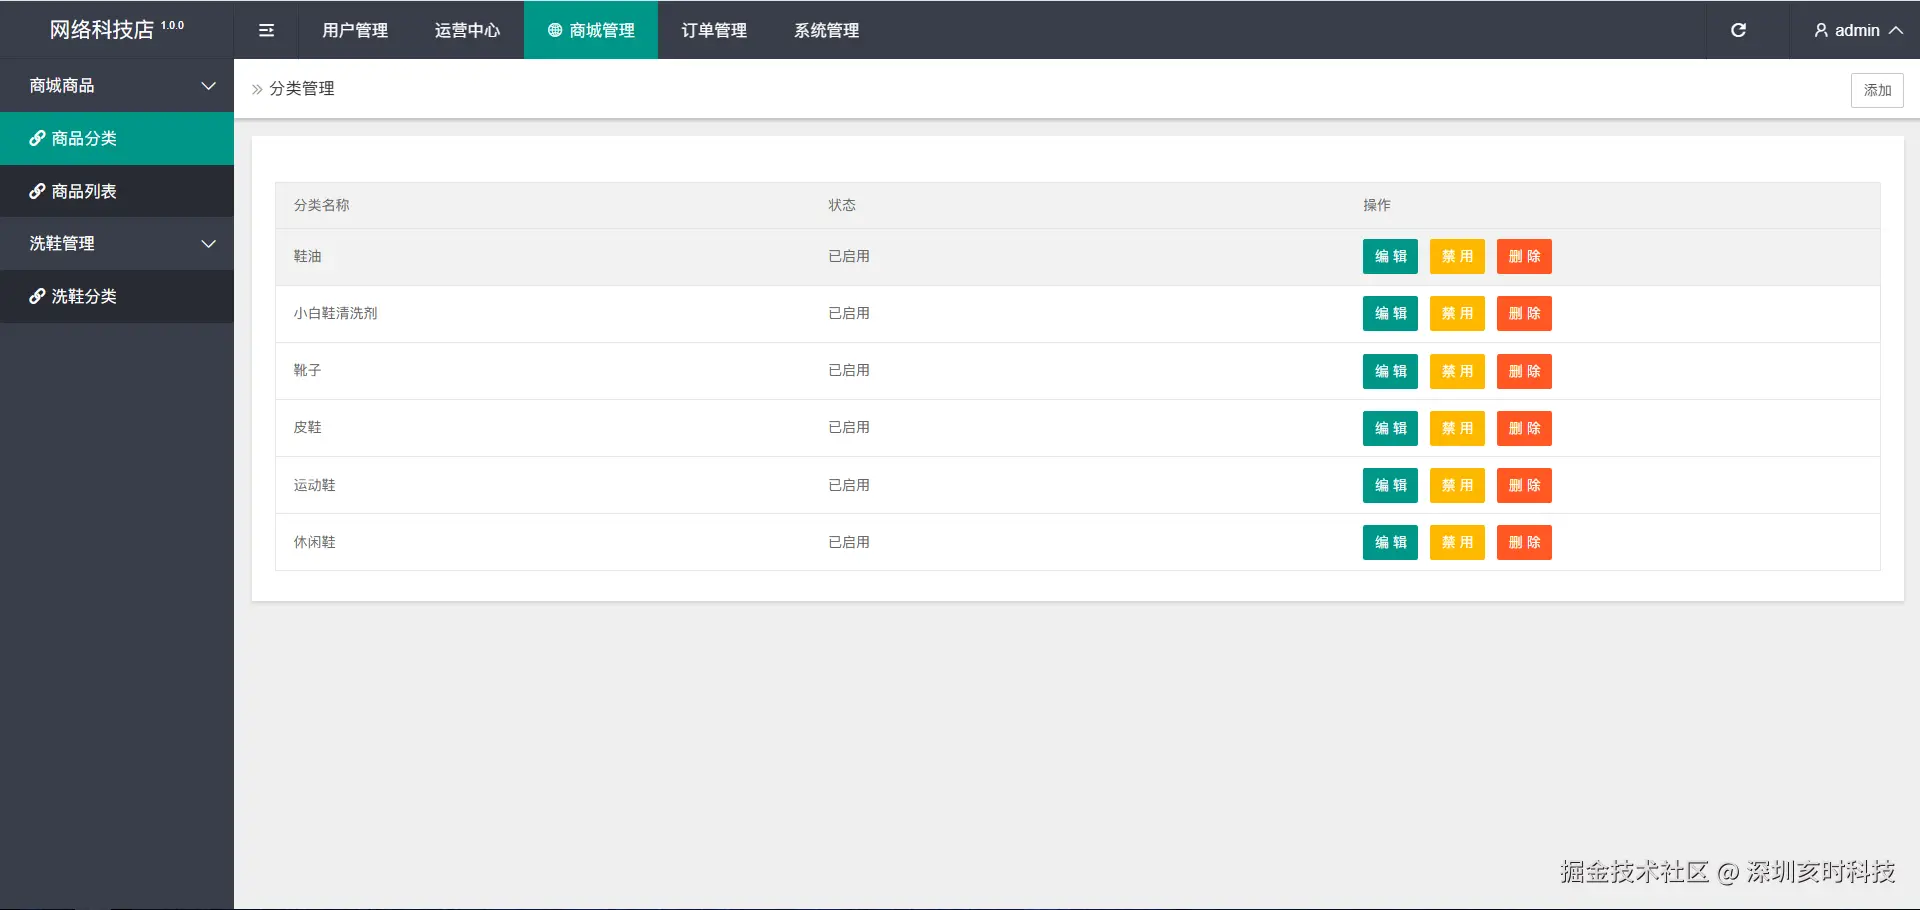Screen dimensions: 1920x910
Task: Click the link icon beside 洗鞋分类
Action: [x=37, y=296]
